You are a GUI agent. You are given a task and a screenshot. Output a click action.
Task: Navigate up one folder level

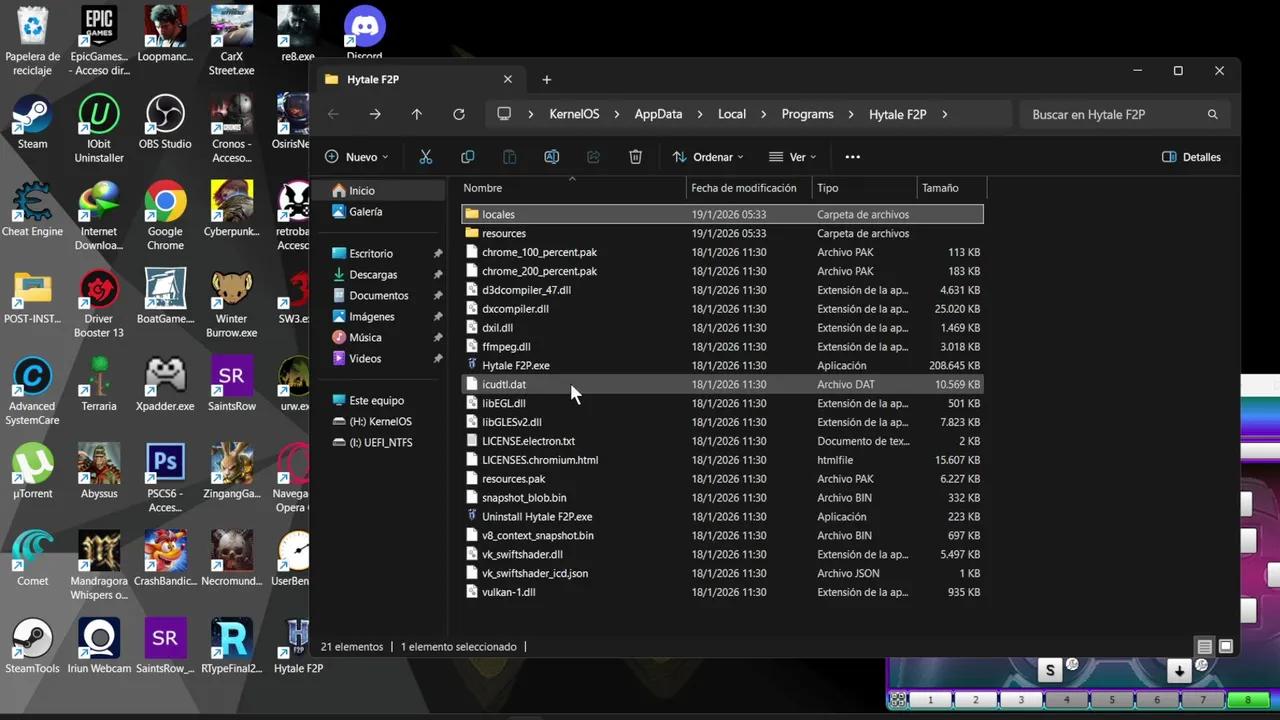point(417,114)
